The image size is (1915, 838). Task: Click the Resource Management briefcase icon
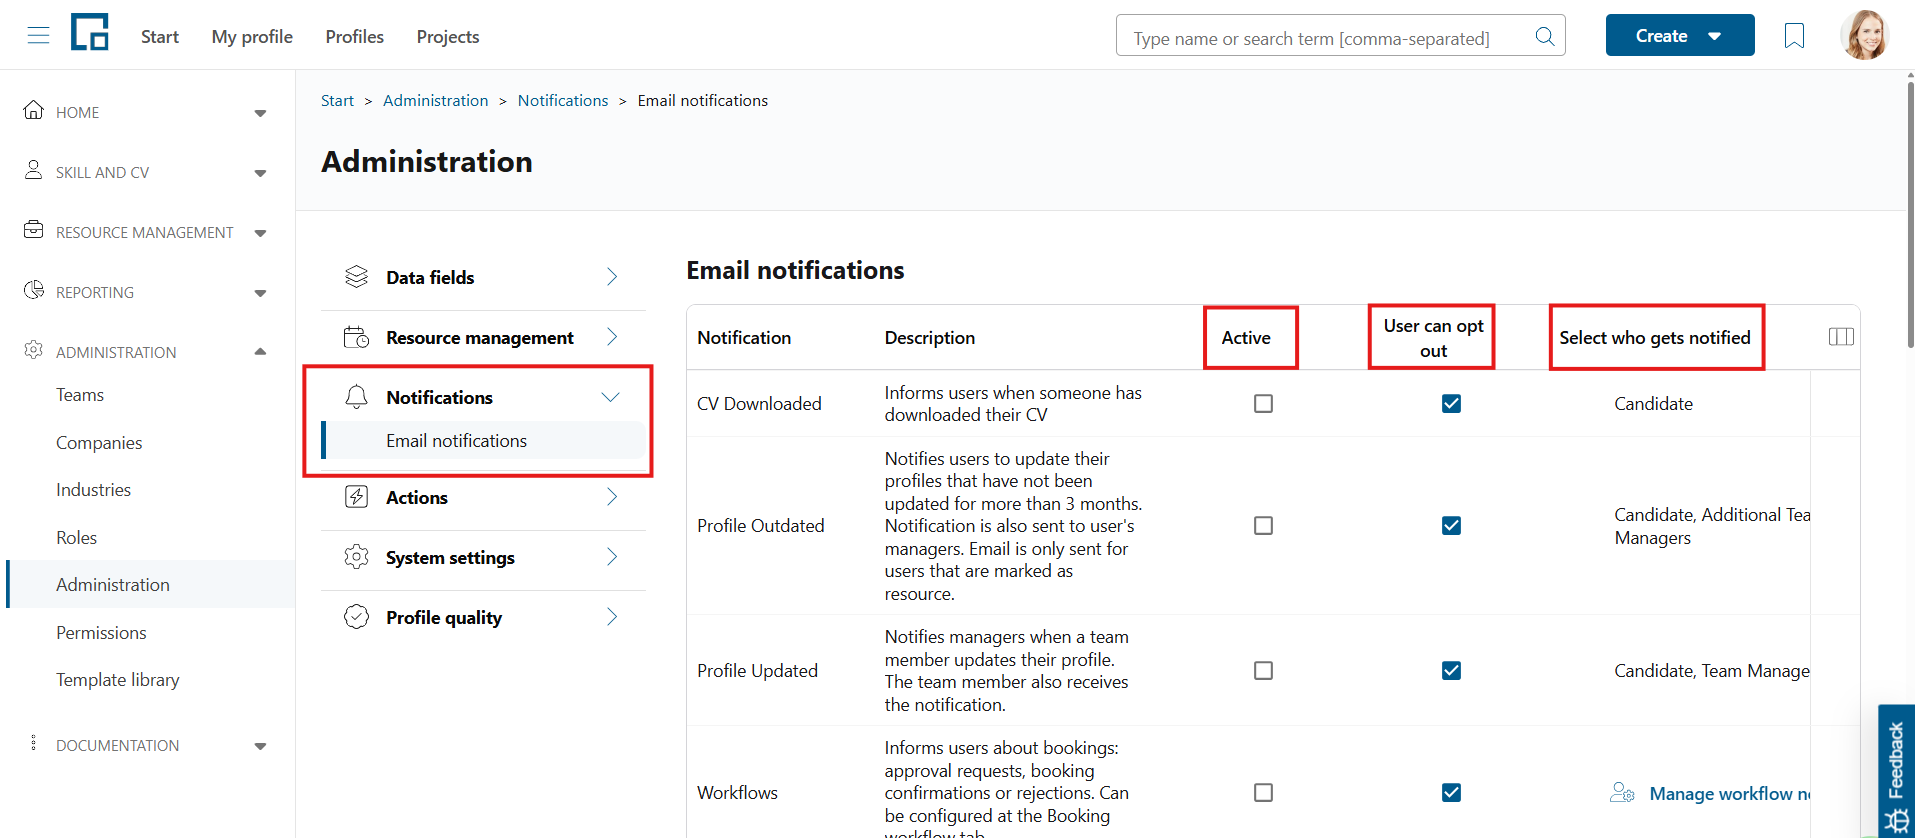tap(34, 230)
